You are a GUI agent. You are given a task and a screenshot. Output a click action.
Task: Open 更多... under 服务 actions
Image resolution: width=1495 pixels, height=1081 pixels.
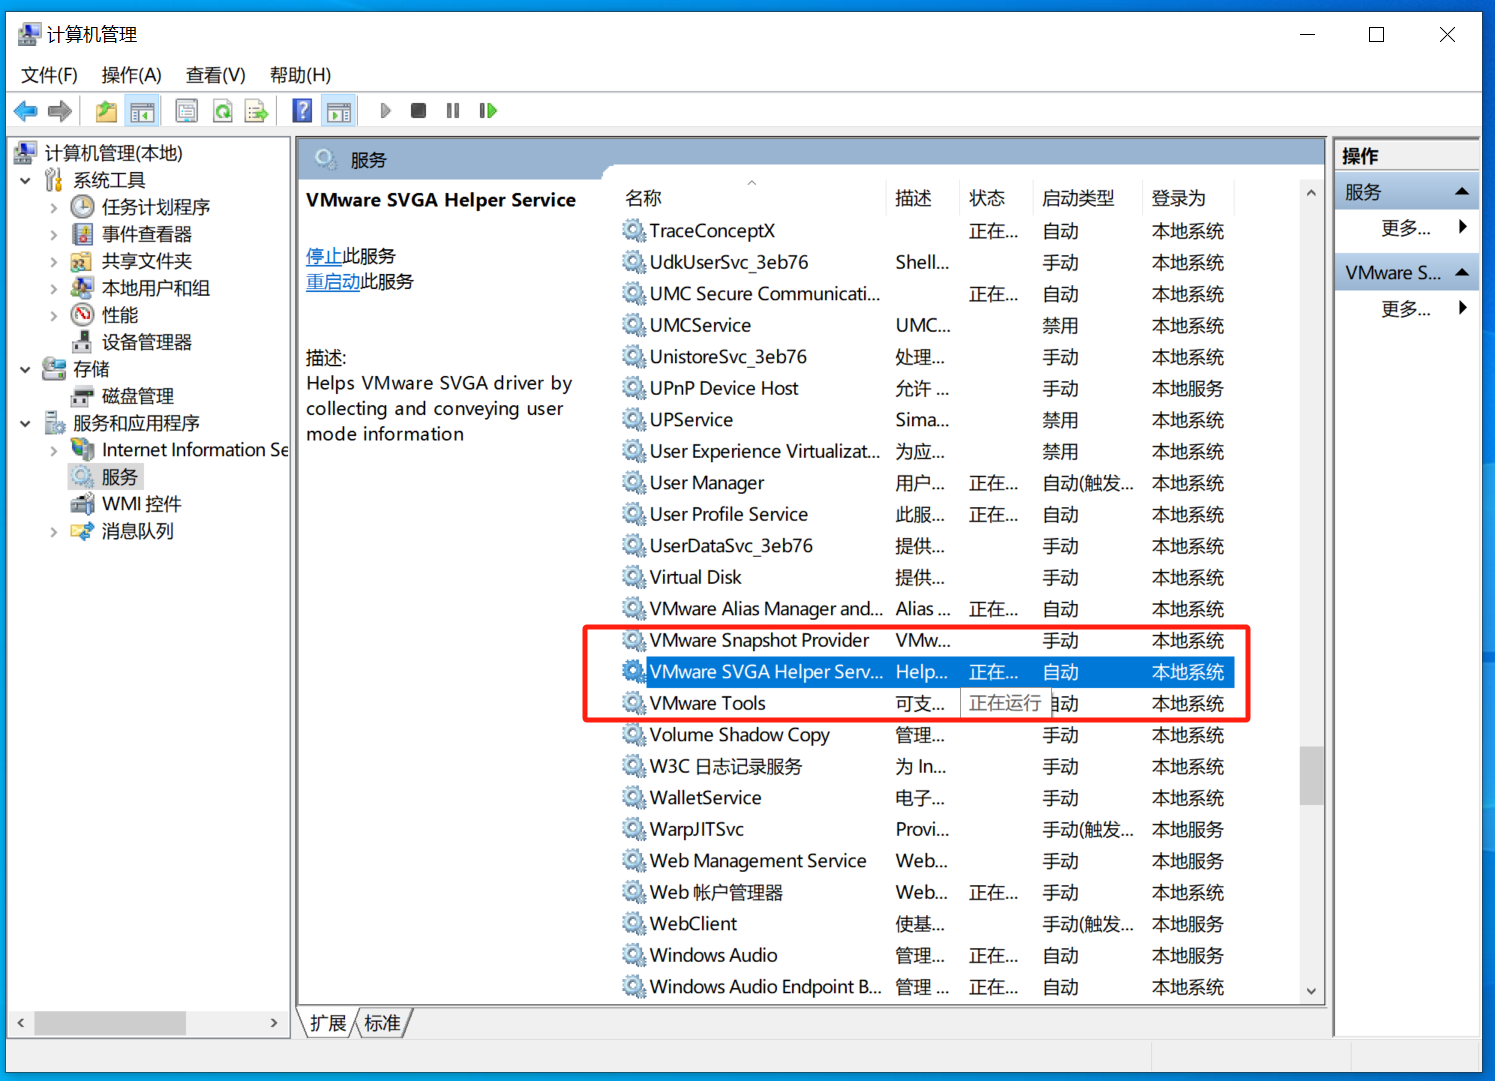pyautogui.click(x=1406, y=227)
